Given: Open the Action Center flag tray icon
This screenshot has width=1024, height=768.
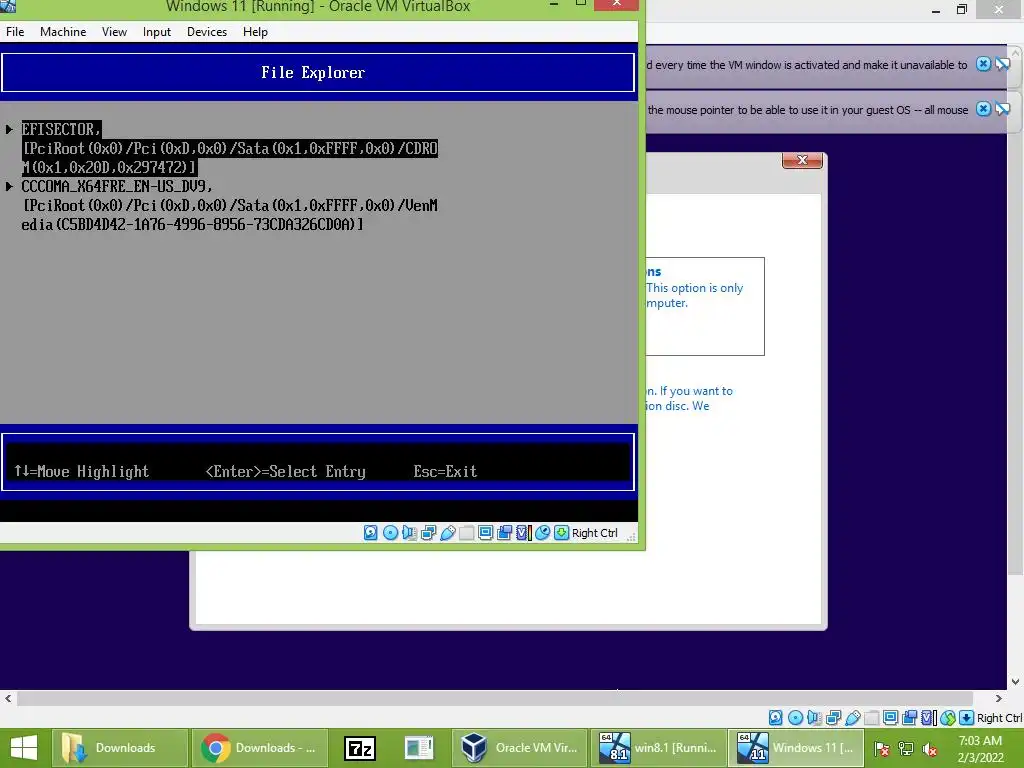Looking at the screenshot, I should click(882, 749).
